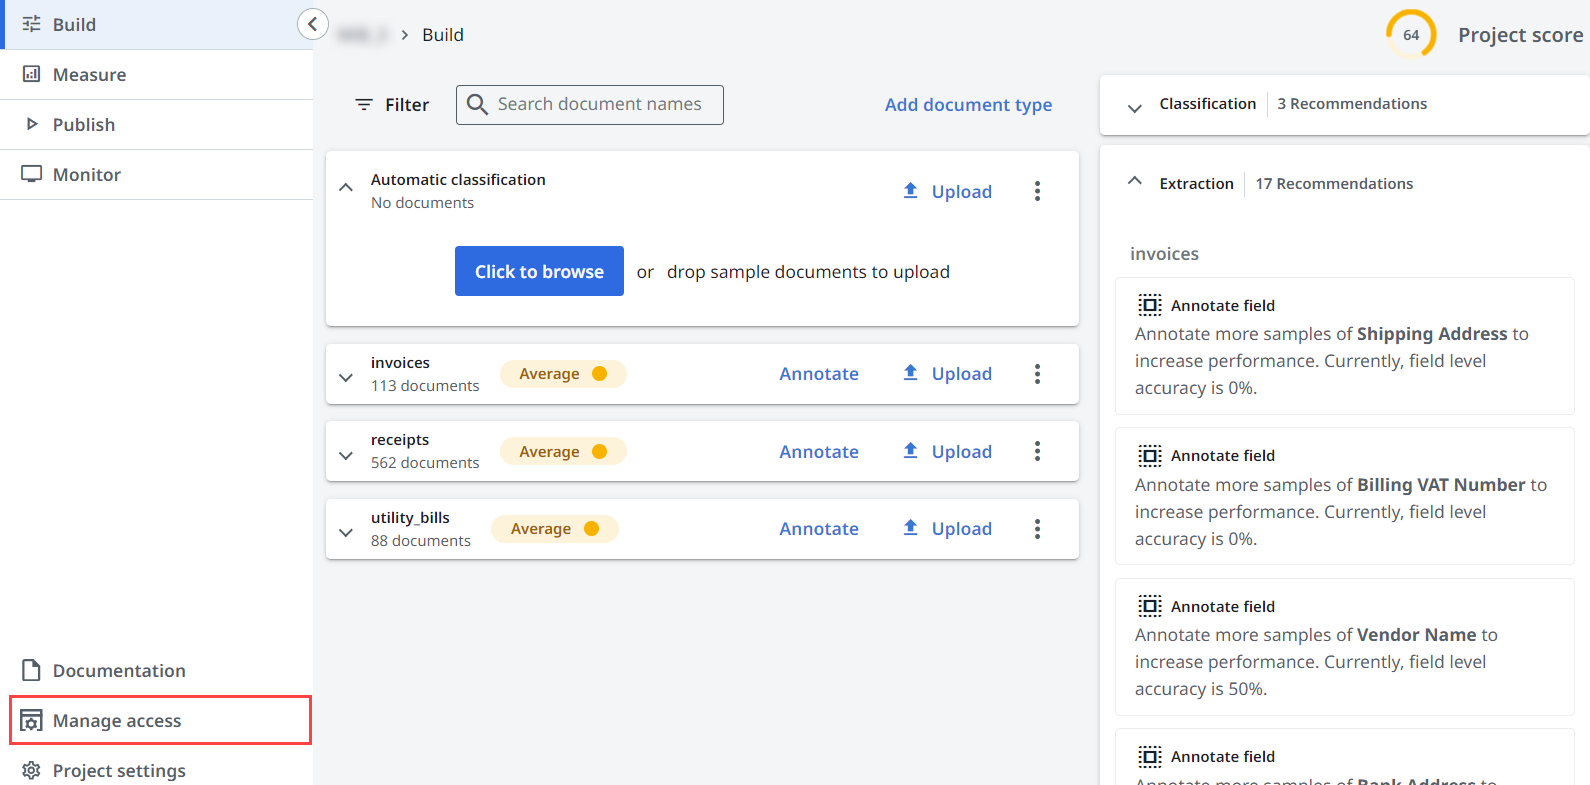Click the Add document type link

tap(968, 105)
